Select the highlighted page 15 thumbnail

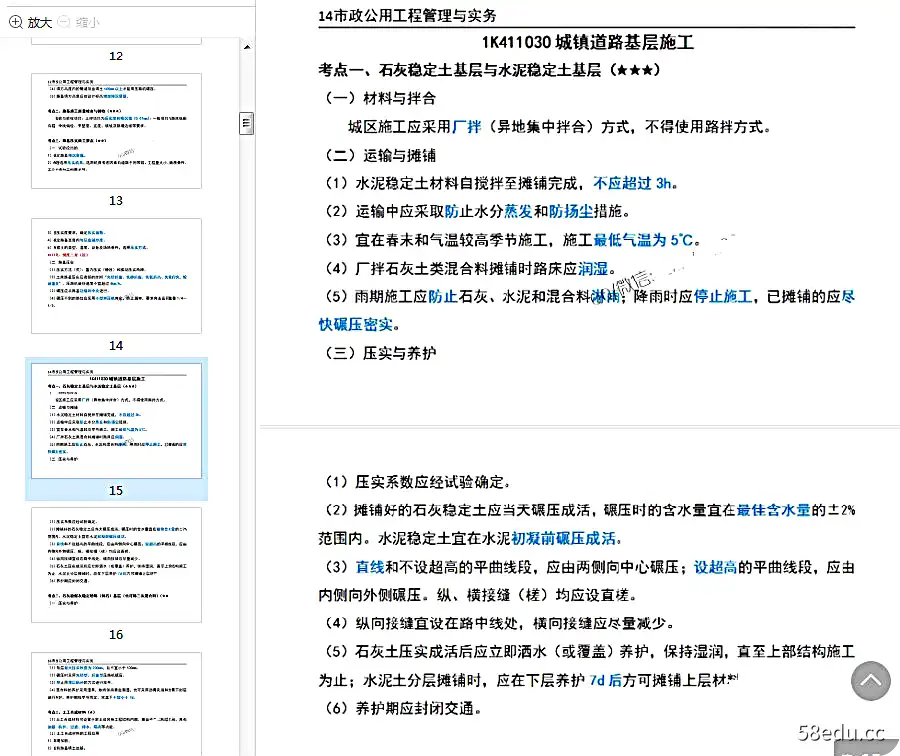117,421
